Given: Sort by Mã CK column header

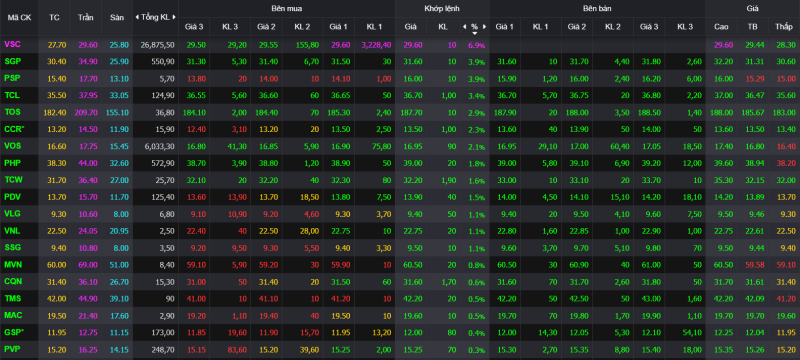Looking at the screenshot, I should tap(18, 17).
